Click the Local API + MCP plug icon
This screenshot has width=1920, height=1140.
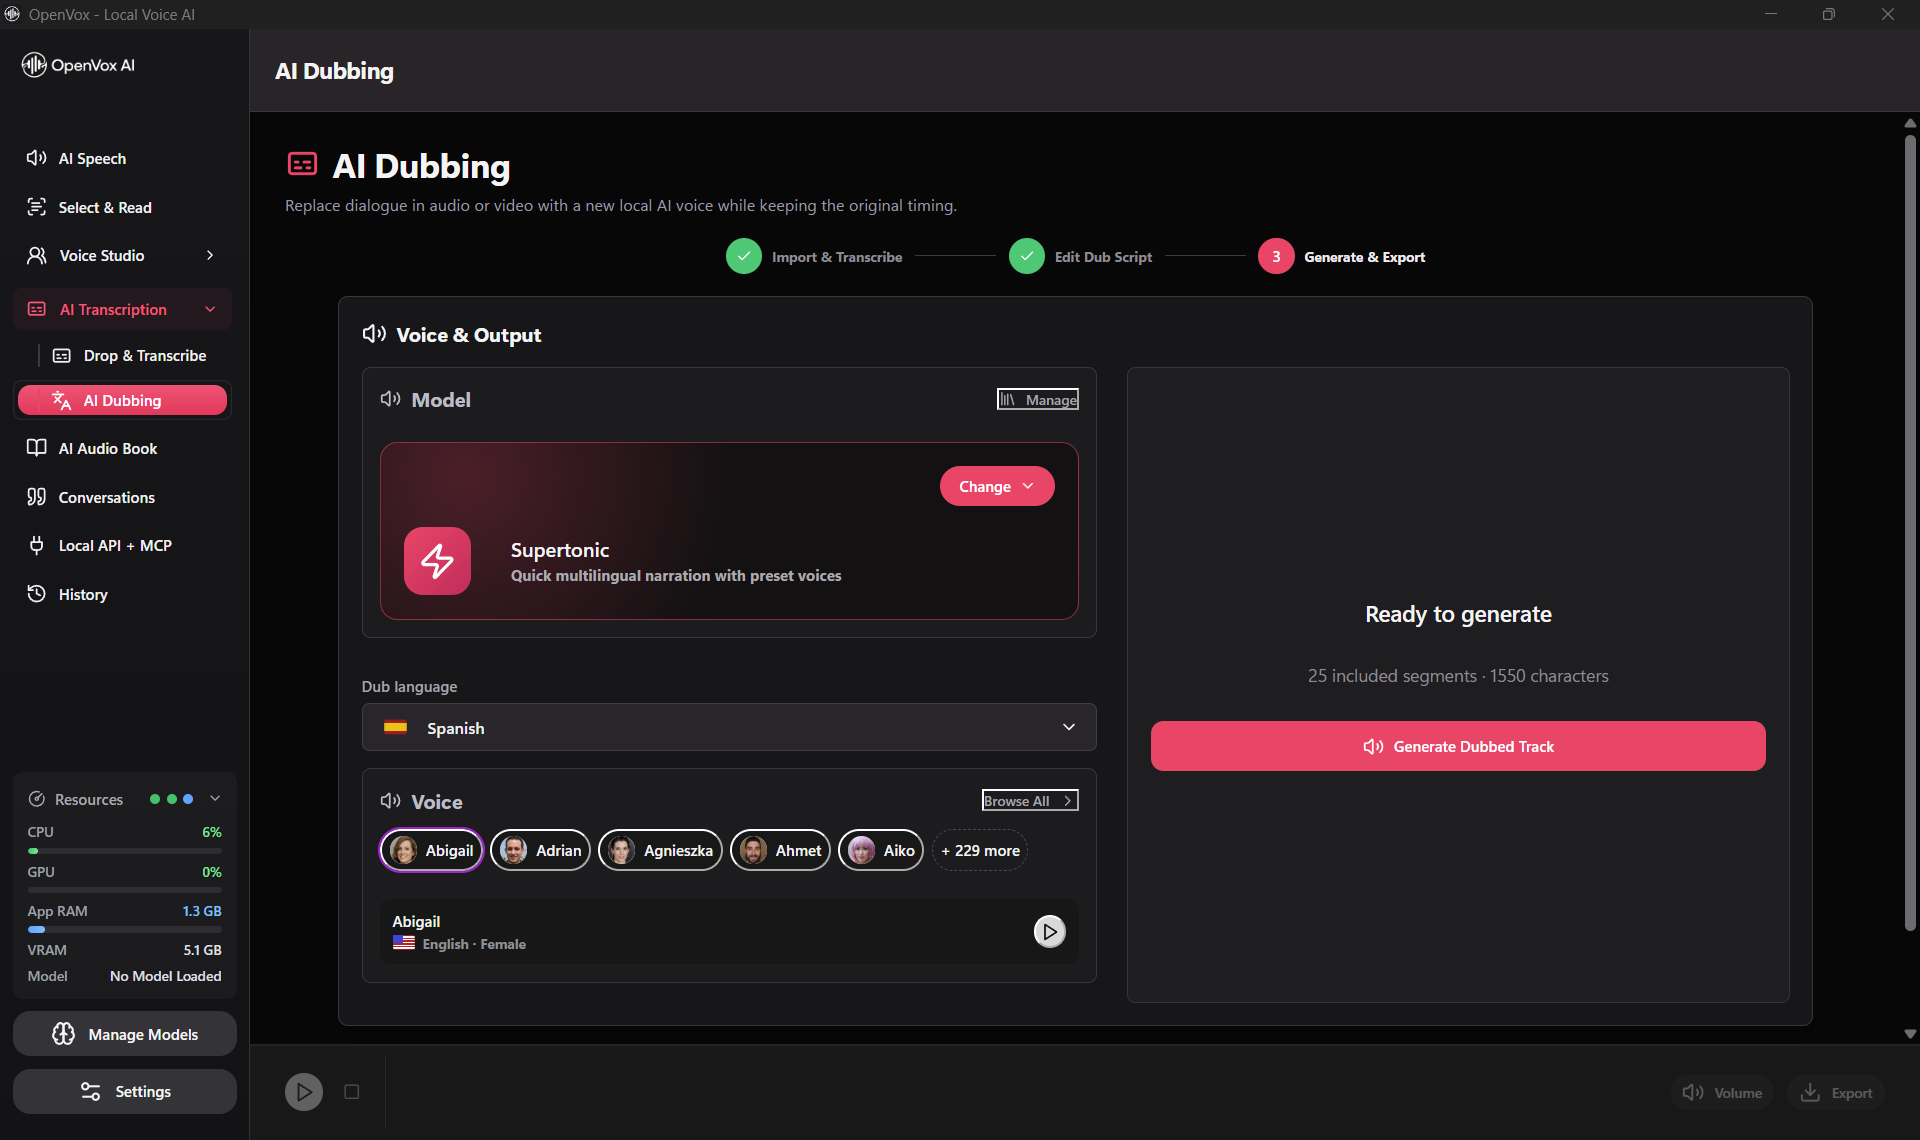tap(37, 545)
